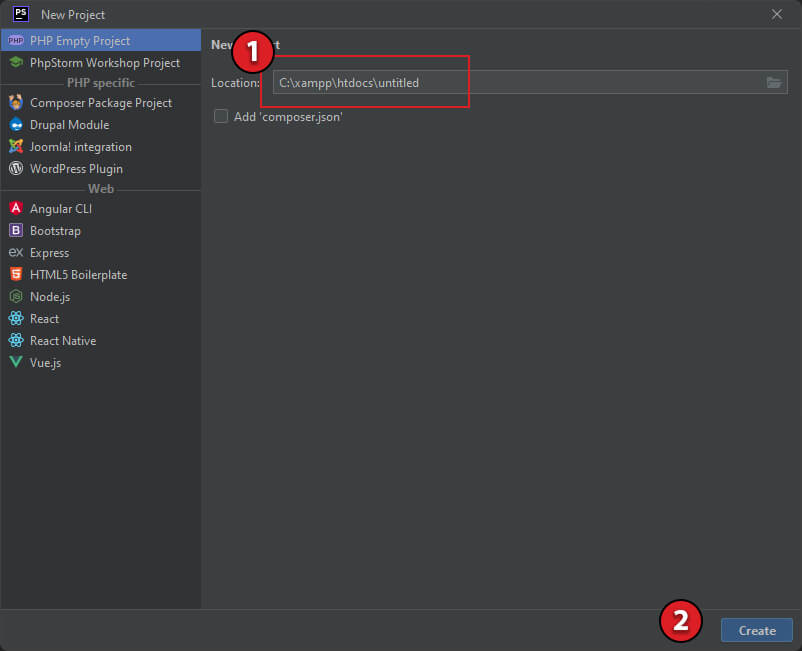Select the Angular CLI project type icon
Viewport: 802px width, 651px height.
16,208
